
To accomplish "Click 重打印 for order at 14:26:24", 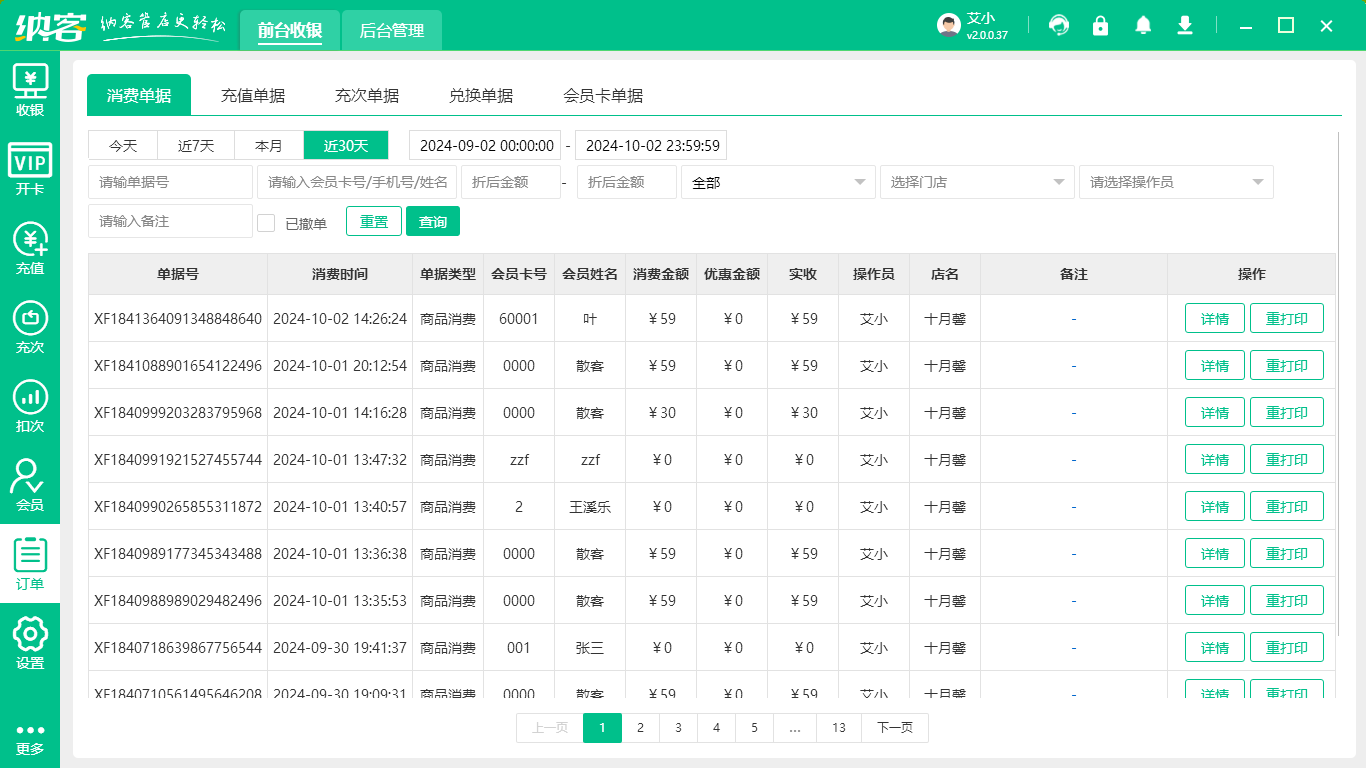I will point(1287,319).
